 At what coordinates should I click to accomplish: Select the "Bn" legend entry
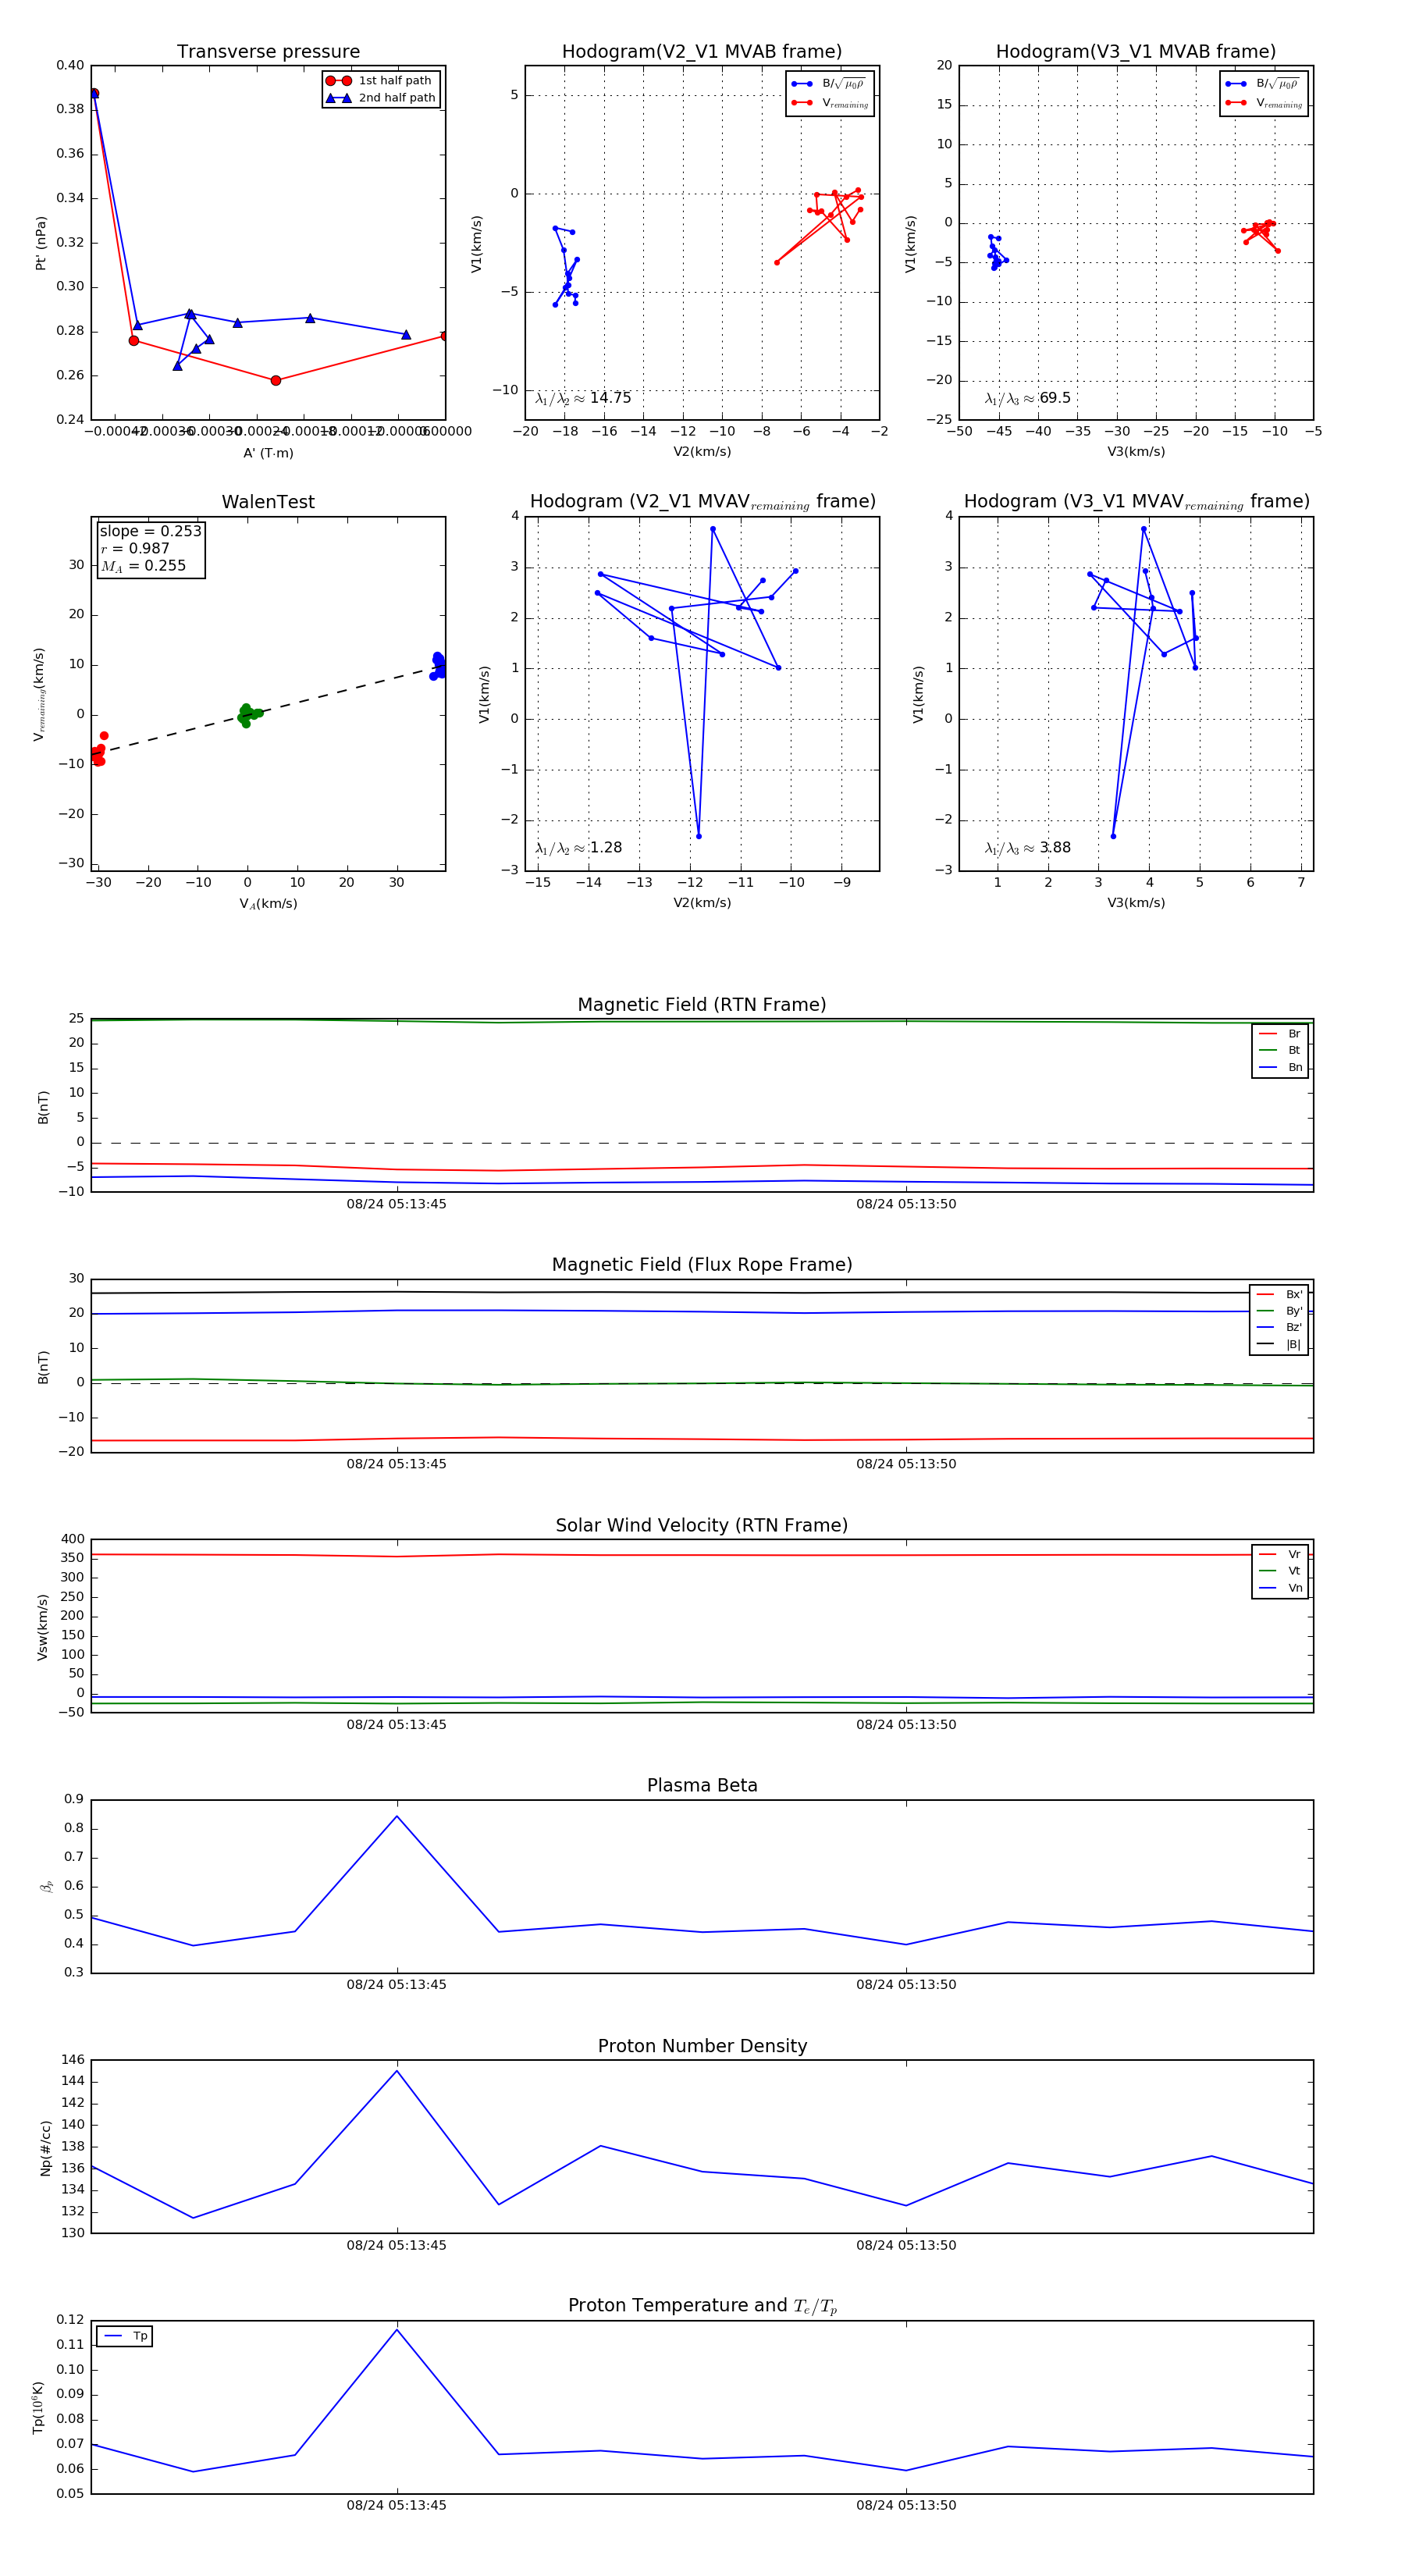point(1280,1068)
